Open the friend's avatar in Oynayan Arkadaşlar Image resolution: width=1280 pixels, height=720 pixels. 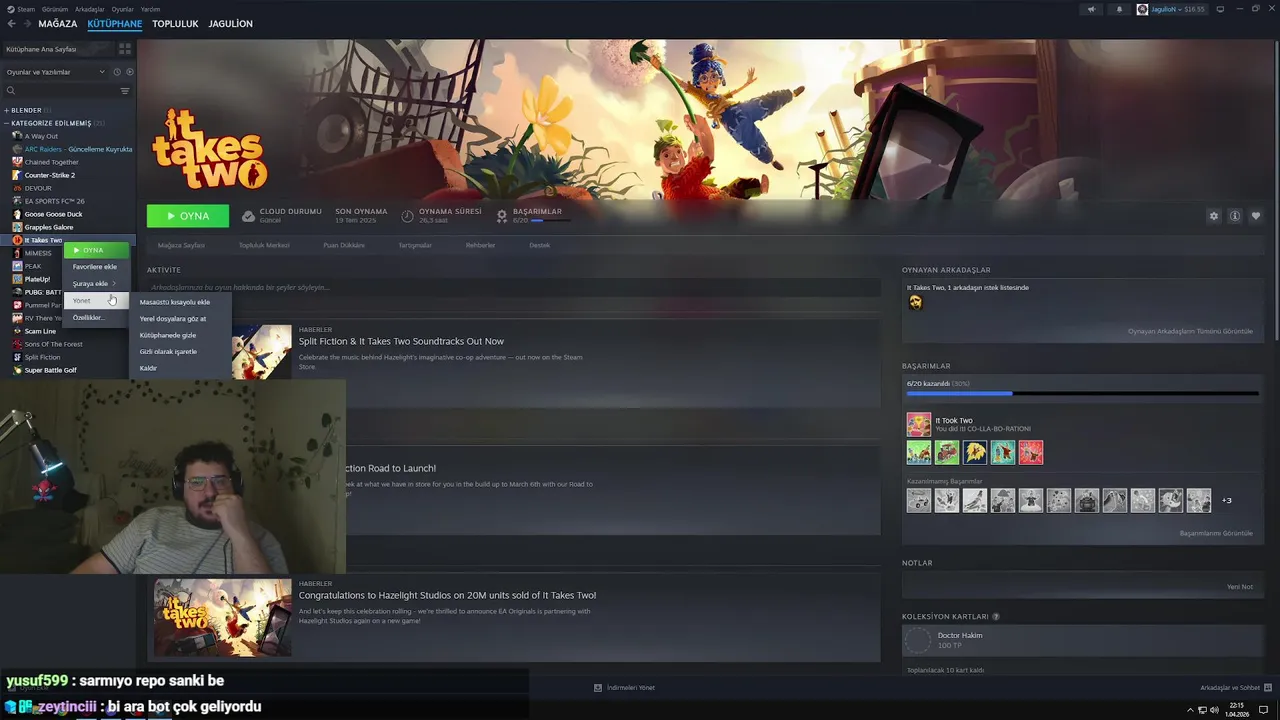[x=915, y=302]
